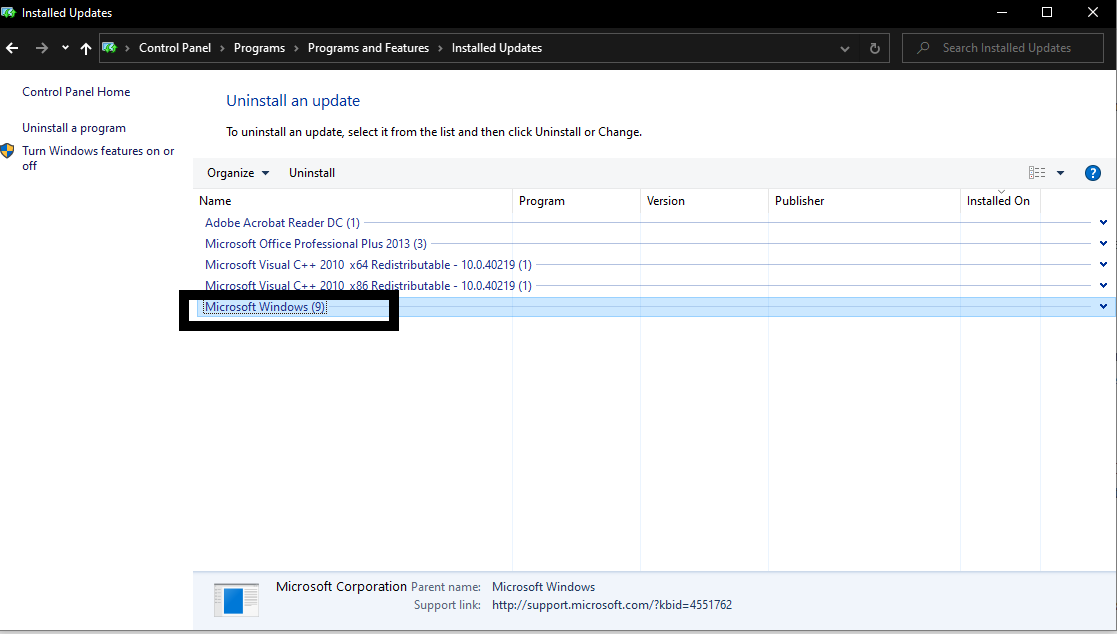The width and height of the screenshot is (1117, 634).
Task: Change view using the view icon
Action: (x=1037, y=172)
